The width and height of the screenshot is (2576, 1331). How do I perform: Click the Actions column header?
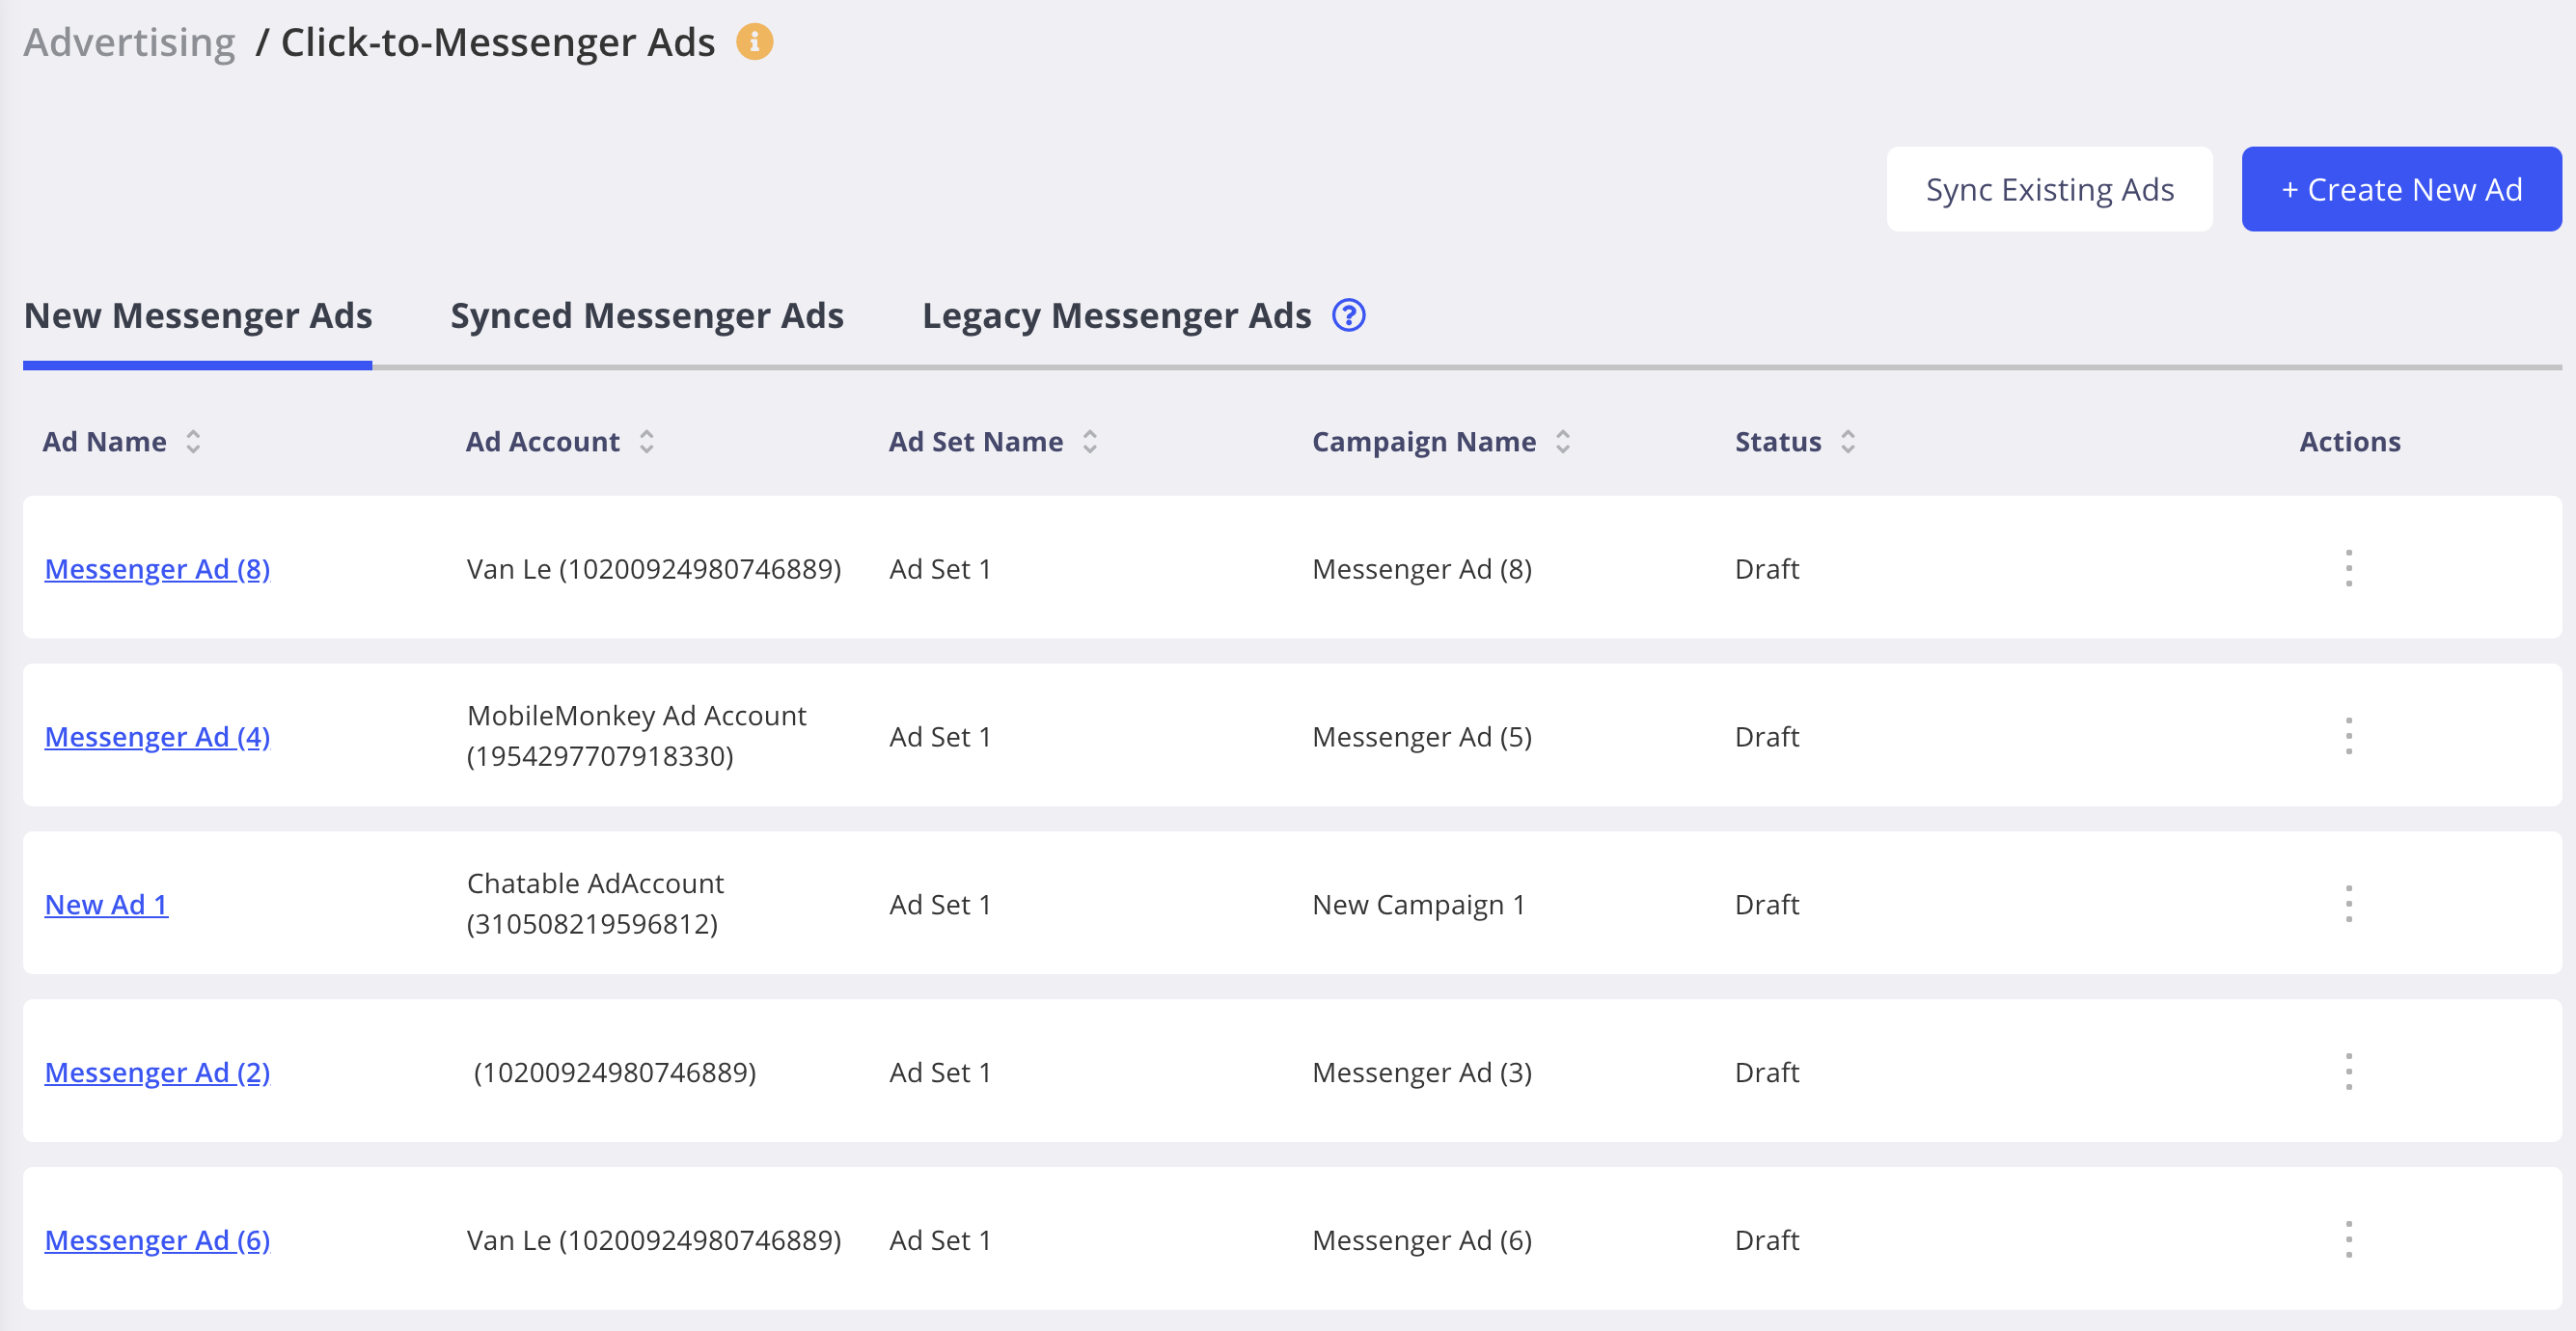point(2349,442)
